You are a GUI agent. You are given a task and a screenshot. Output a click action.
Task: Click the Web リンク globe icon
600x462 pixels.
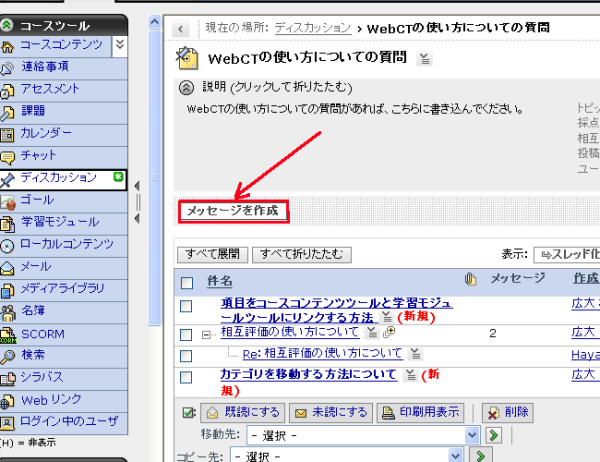tap(7, 401)
